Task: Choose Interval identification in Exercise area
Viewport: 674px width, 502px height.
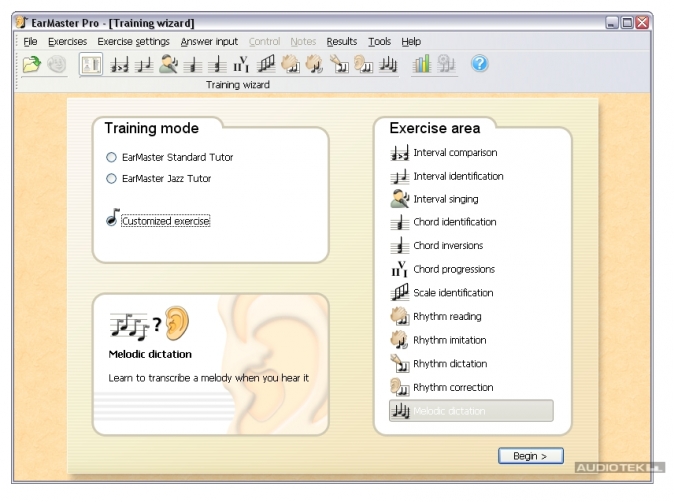Action: click(447, 176)
